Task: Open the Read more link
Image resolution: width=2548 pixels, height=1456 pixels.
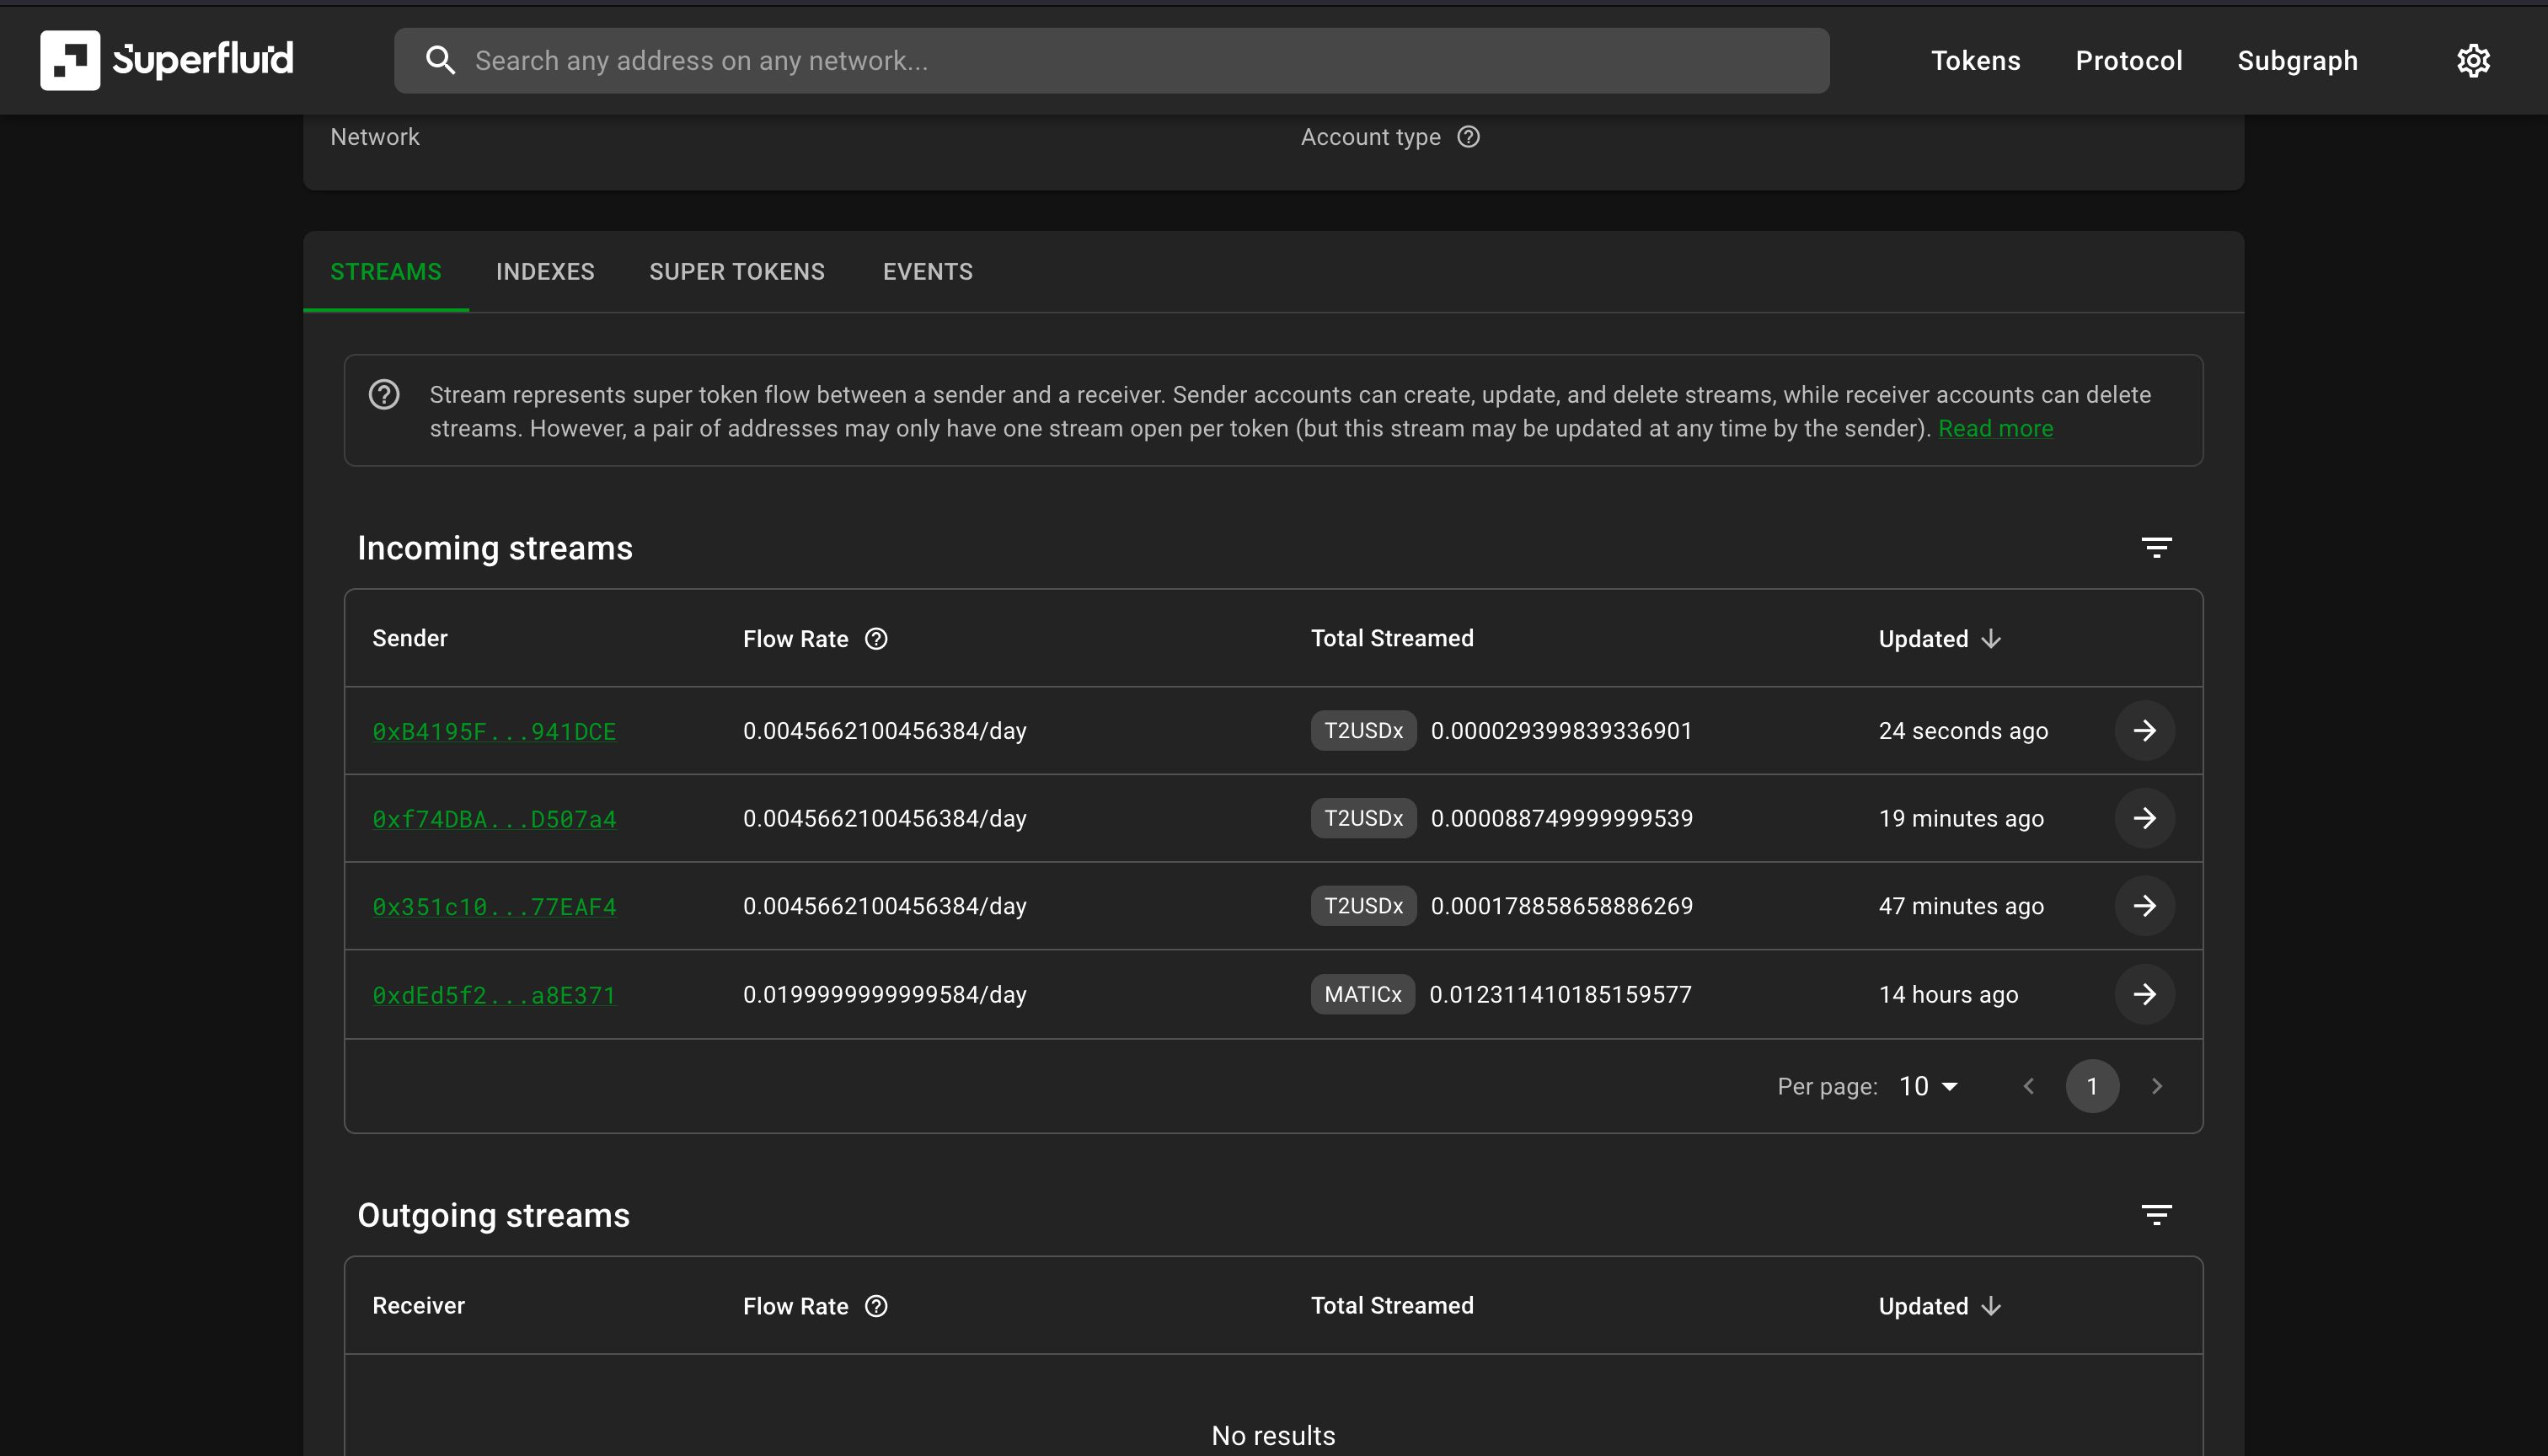Action: click(x=1995, y=429)
